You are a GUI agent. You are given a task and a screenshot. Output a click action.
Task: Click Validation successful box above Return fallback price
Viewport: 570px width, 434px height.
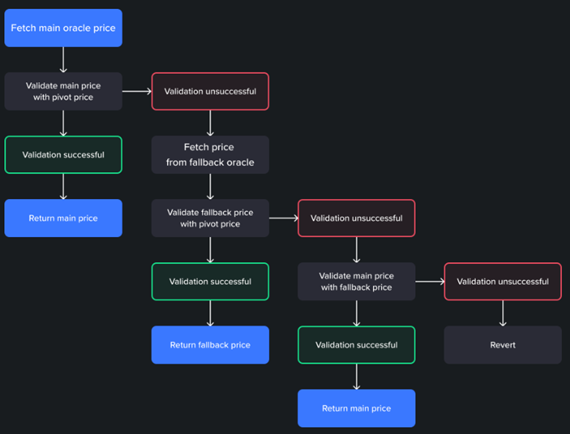(210, 282)
